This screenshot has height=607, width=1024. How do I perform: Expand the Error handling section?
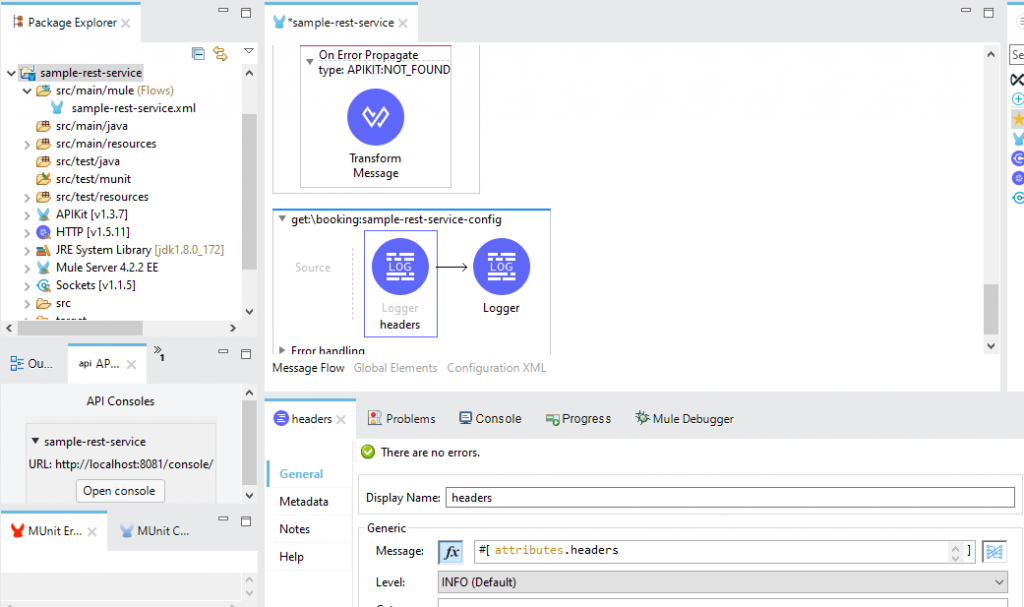tap(285, 351)
